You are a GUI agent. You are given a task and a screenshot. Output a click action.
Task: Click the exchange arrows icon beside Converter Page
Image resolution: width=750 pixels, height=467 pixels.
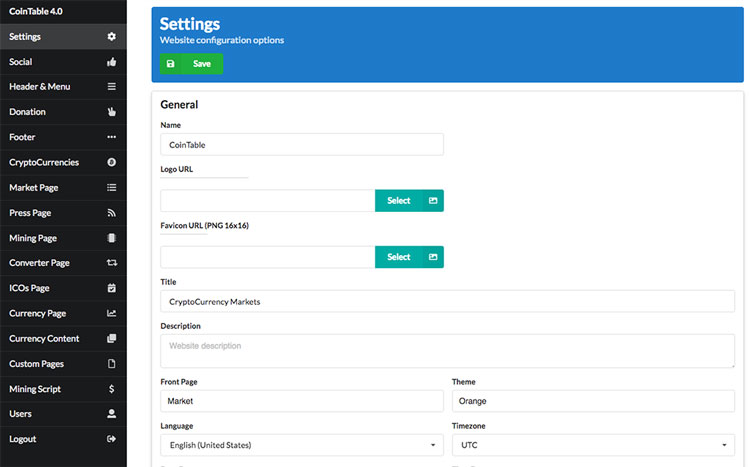coord(112,263)
